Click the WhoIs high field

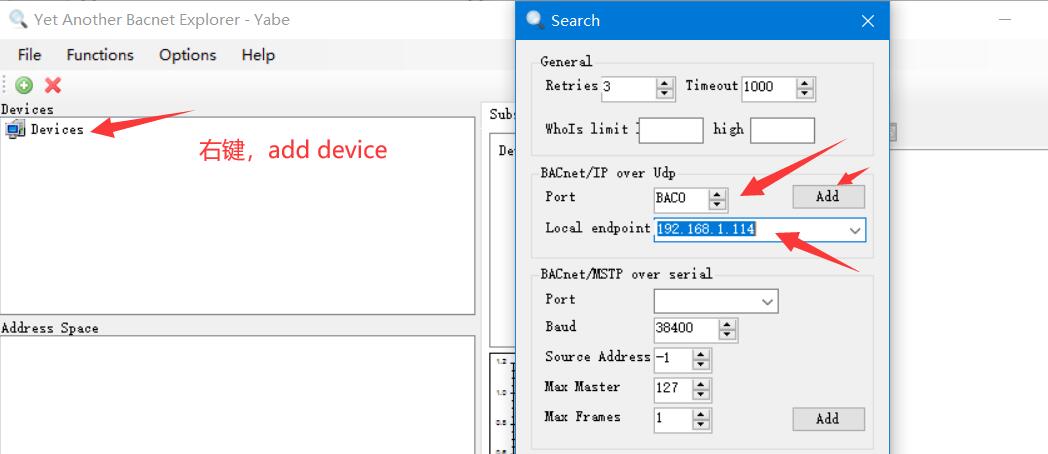[782, 130]
